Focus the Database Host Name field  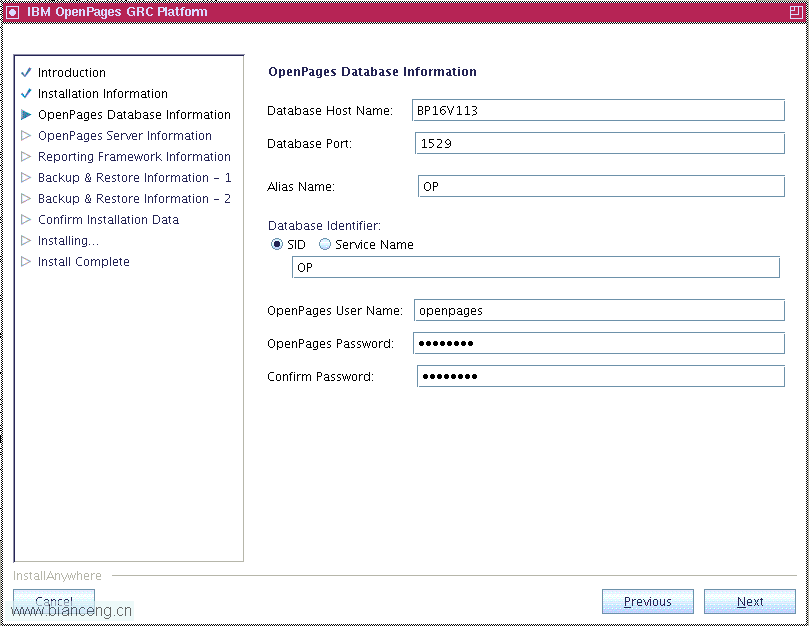coord(598,110)
